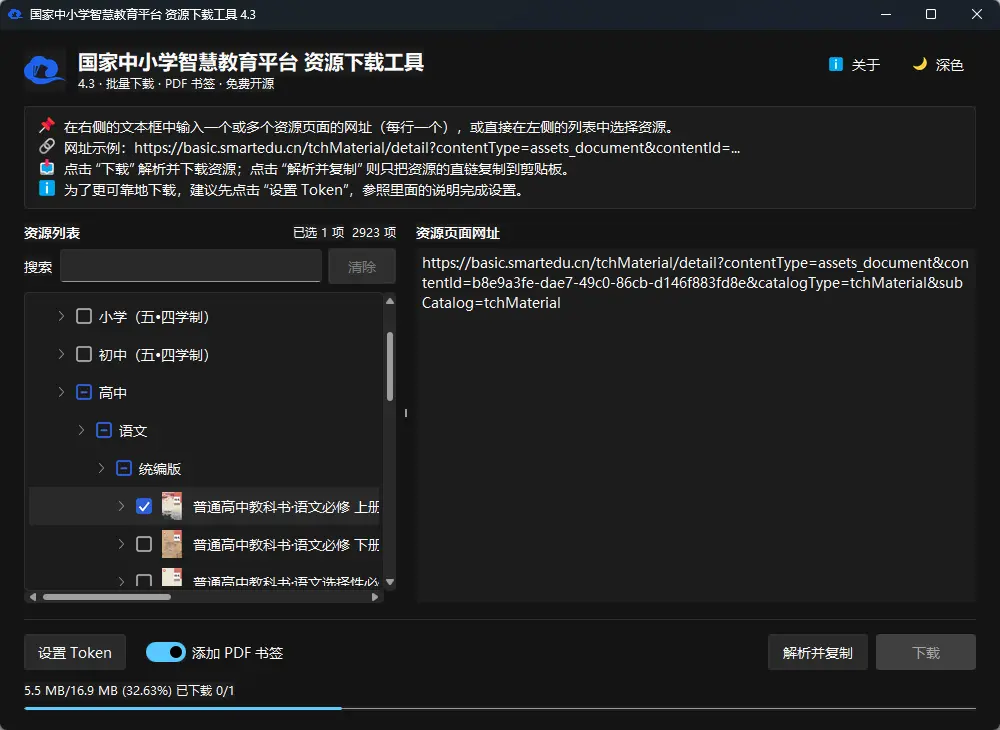Click the 已选 1 项 counter text
1000x730 pixels.
pos(318,233)
